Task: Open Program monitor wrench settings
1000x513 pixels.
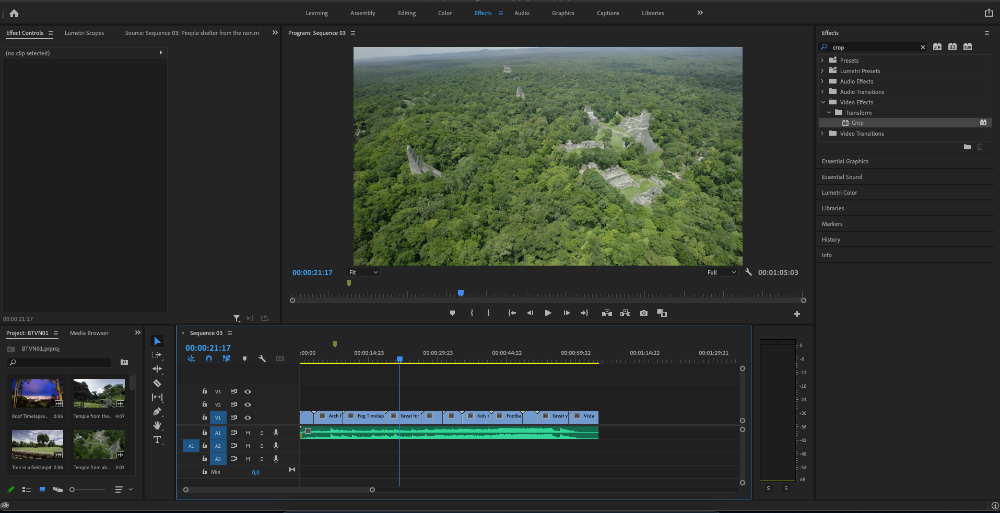Action: pos(749,272)
